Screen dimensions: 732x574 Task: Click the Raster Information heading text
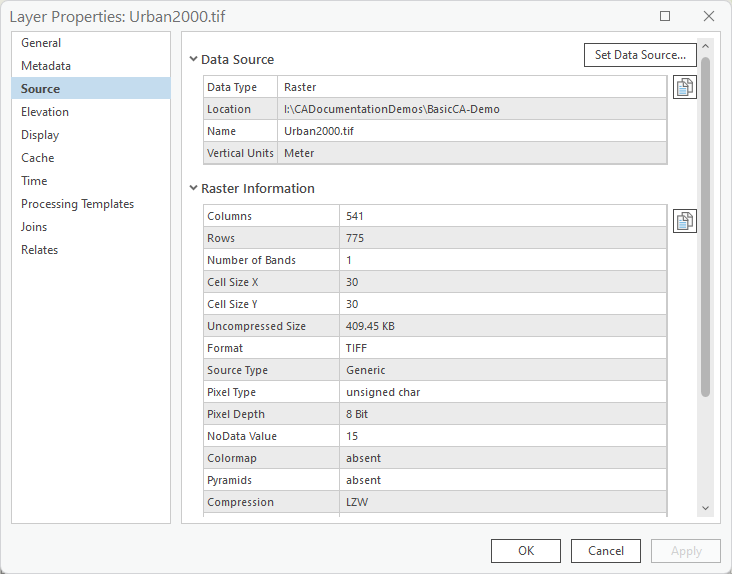(258, 189)
